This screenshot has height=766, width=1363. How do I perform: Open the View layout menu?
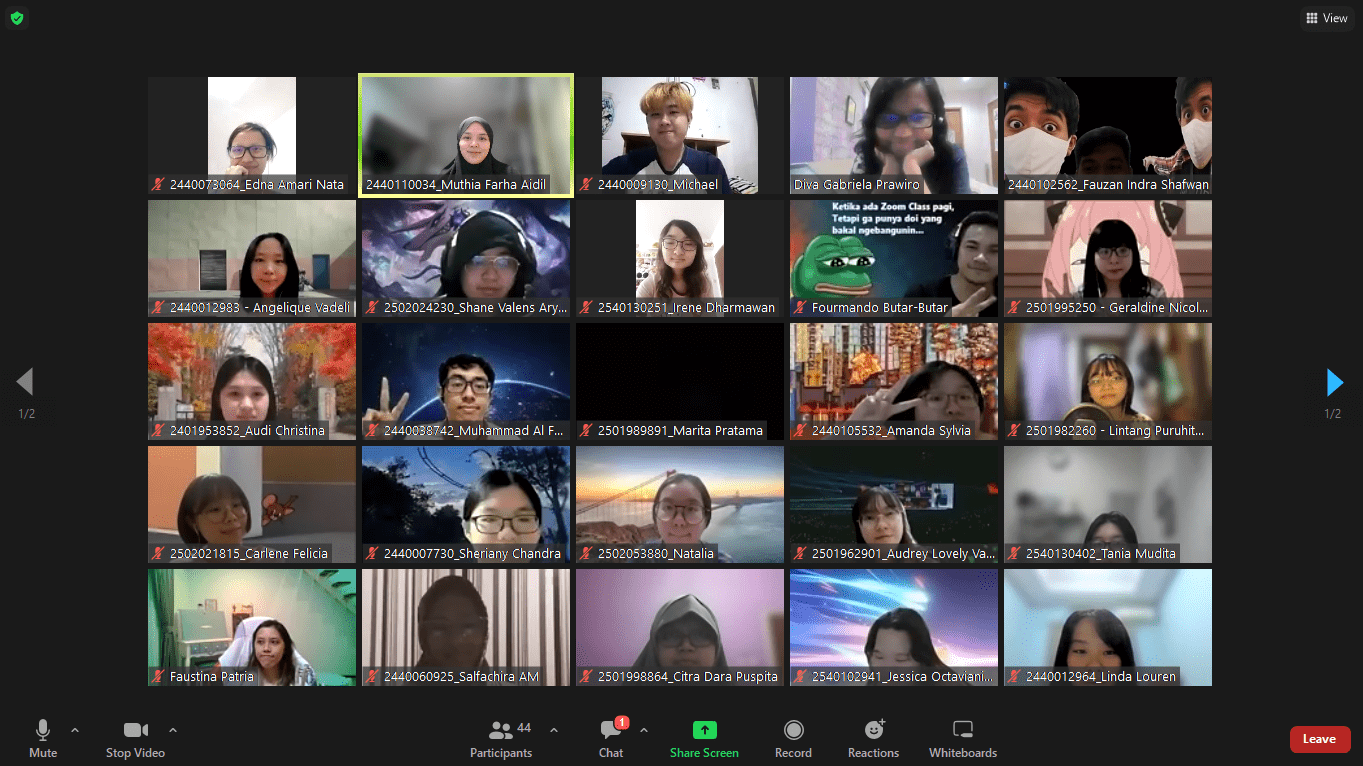[1326, 18]
